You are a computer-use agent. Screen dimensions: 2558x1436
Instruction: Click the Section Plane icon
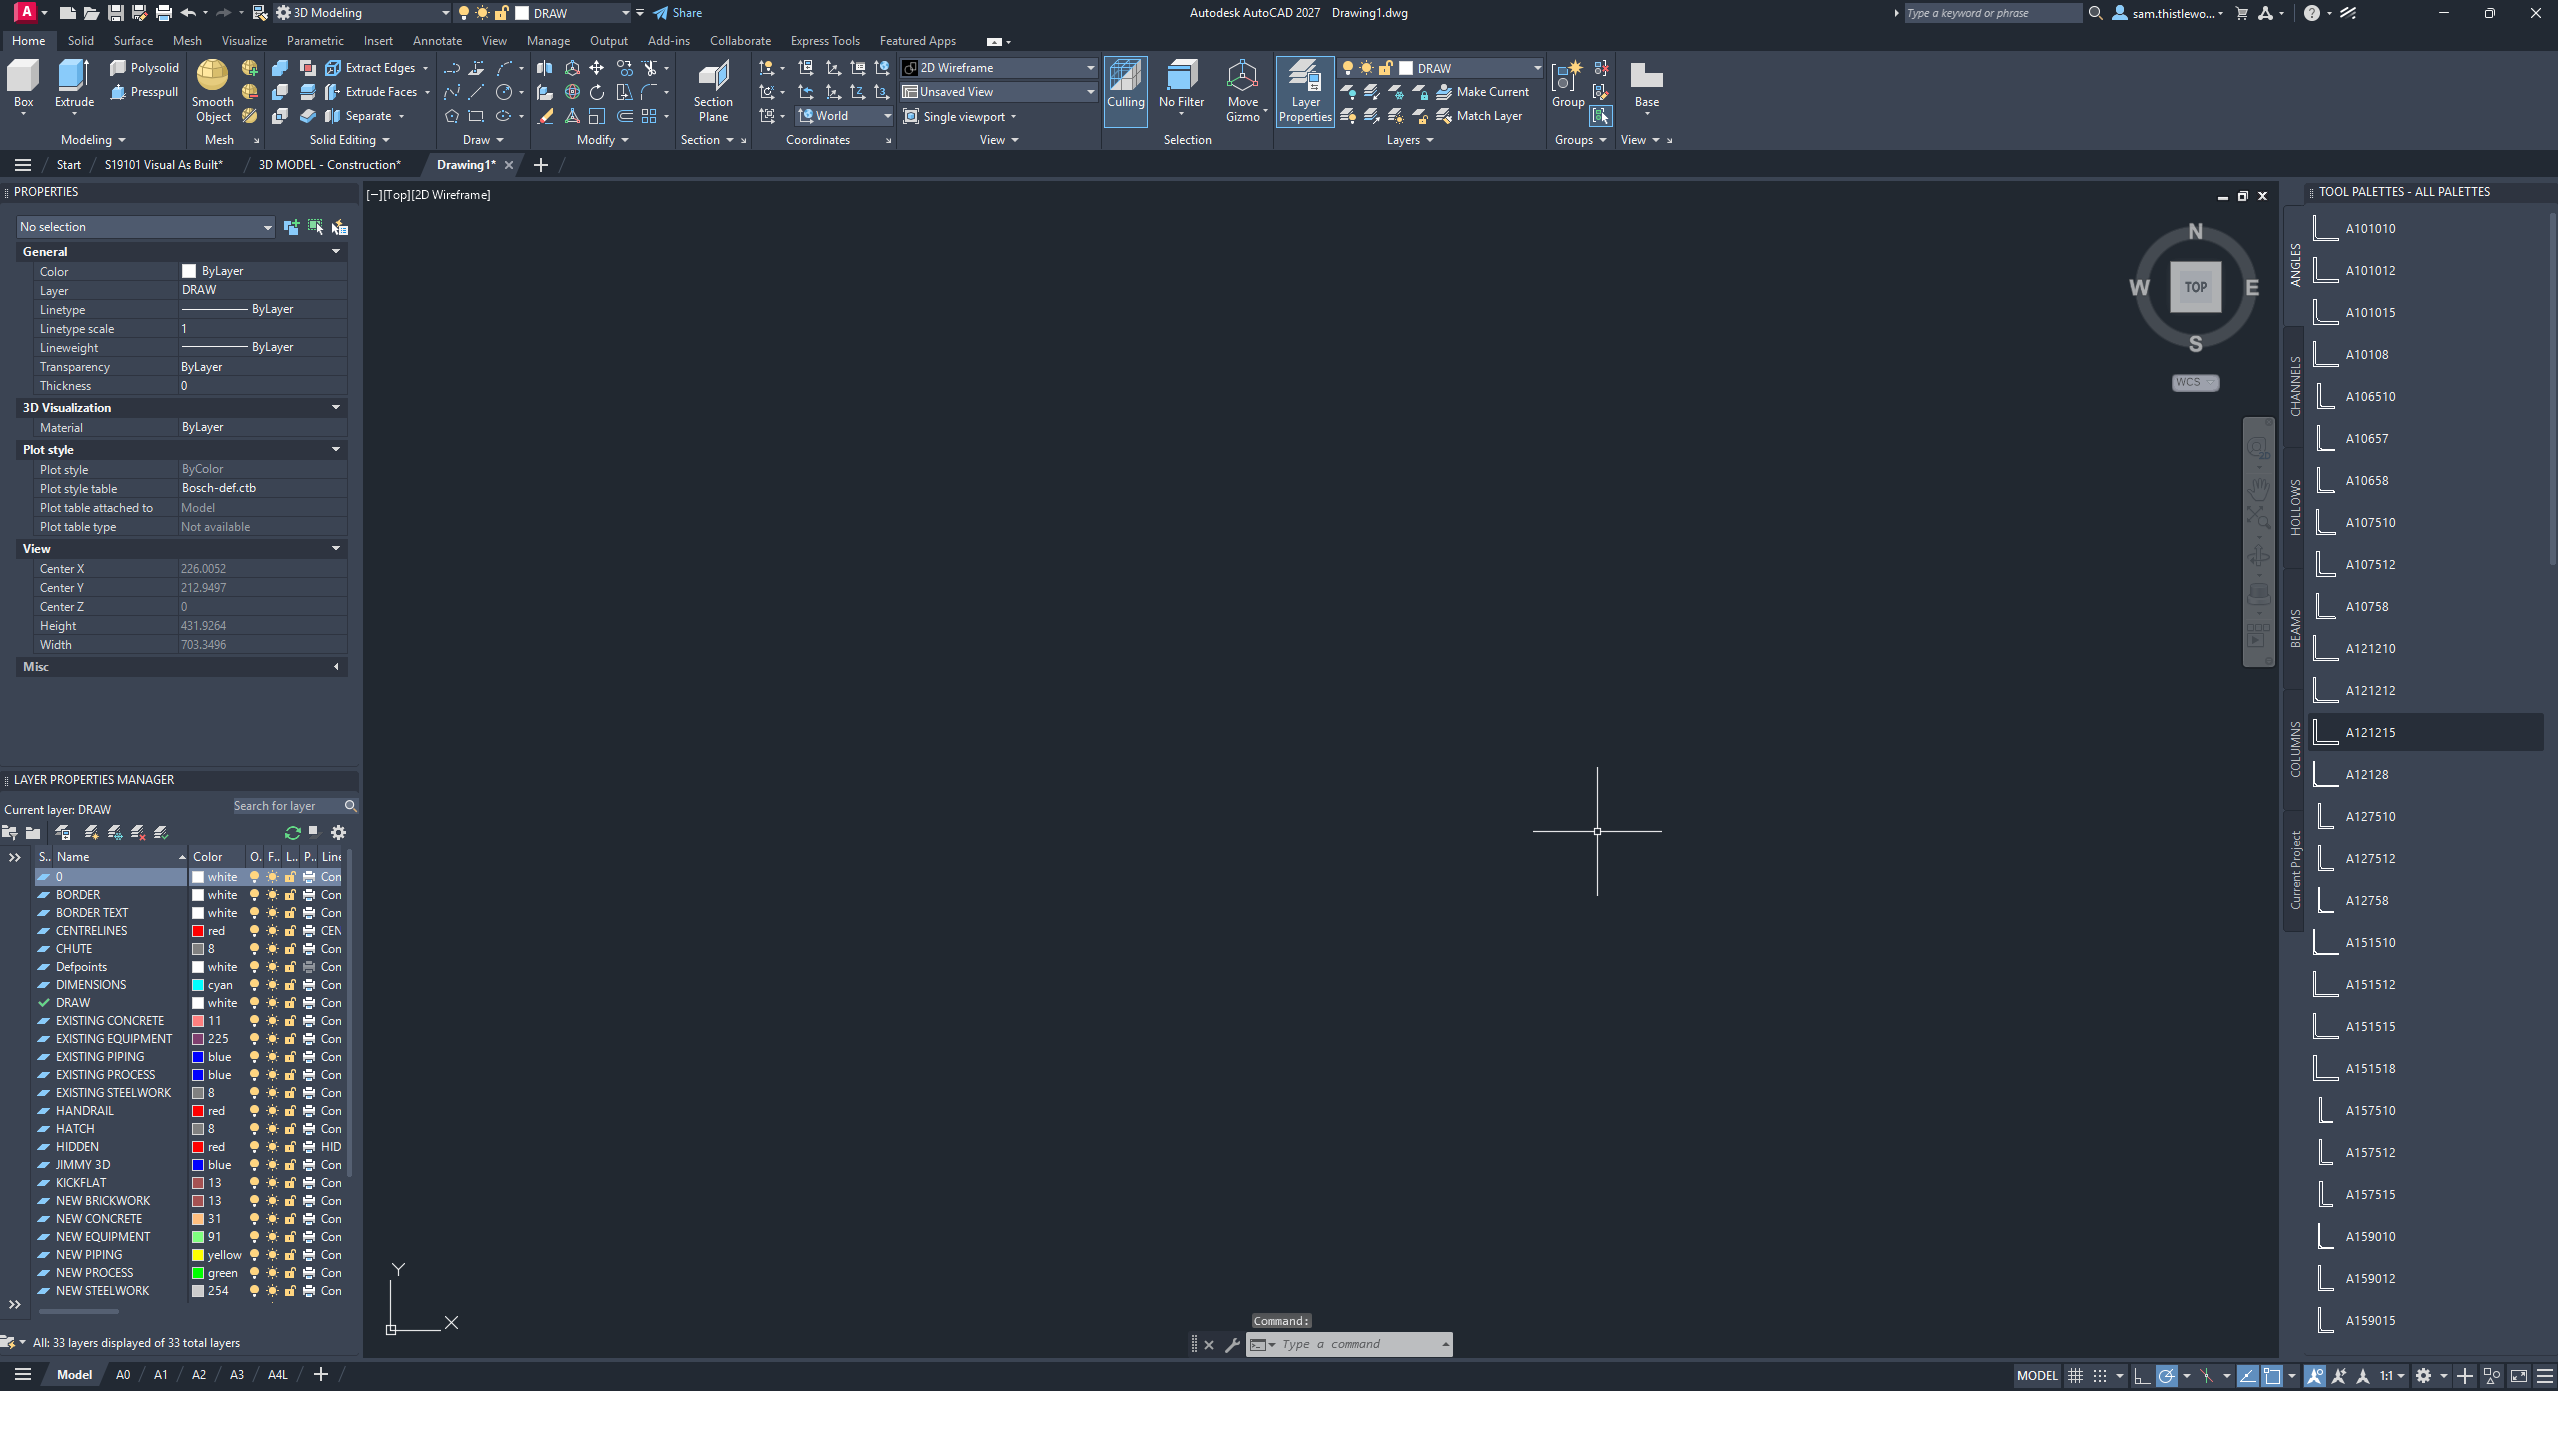click(x=713, y=91)
